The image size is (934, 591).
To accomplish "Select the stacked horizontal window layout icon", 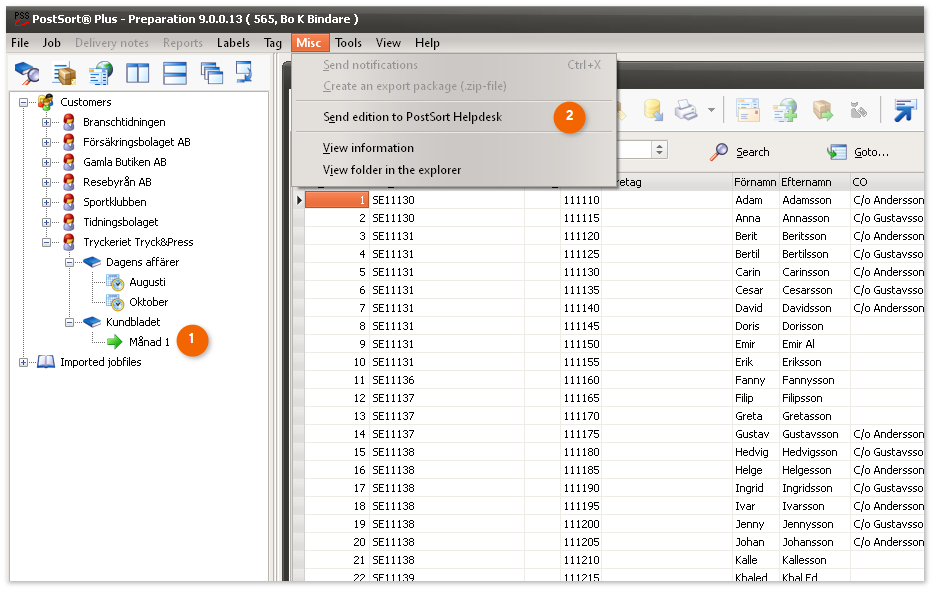I will click(175, 74).
